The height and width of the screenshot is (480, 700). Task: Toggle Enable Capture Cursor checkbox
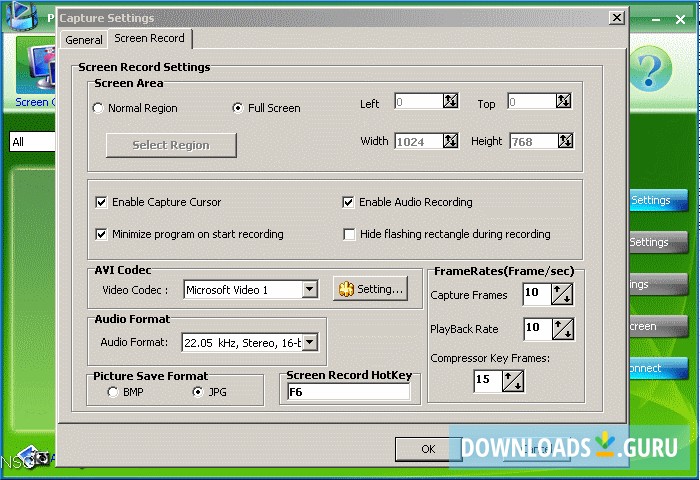[101, 202]
